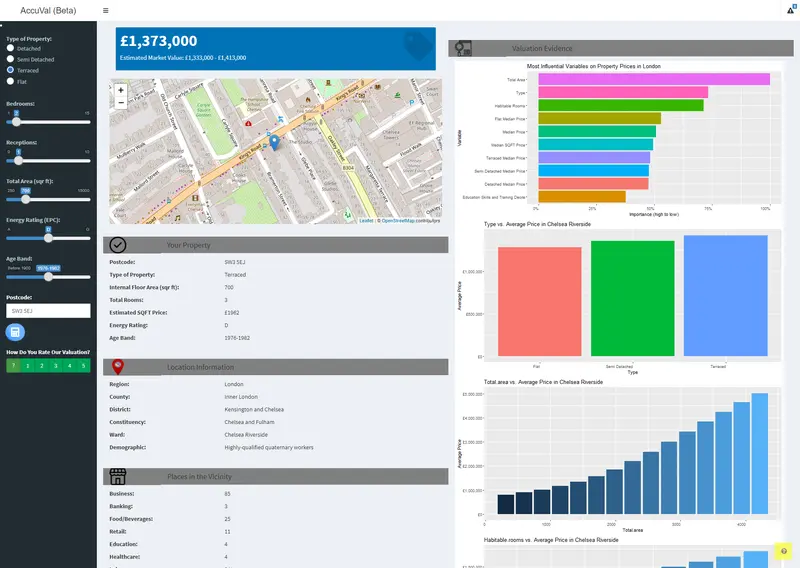Click the price tag icon in value box
This screenshot has width=800, height=568.
(x=418, y=45)
